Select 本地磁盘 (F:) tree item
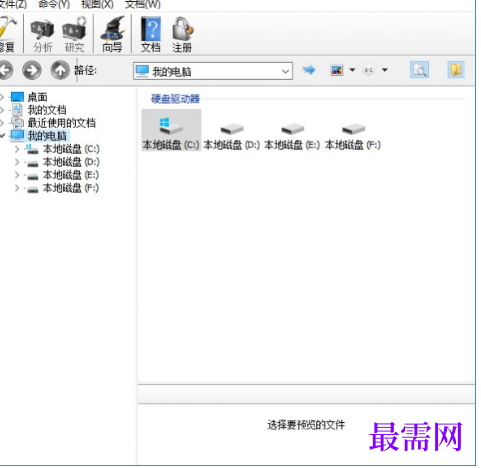 [71, 188]
